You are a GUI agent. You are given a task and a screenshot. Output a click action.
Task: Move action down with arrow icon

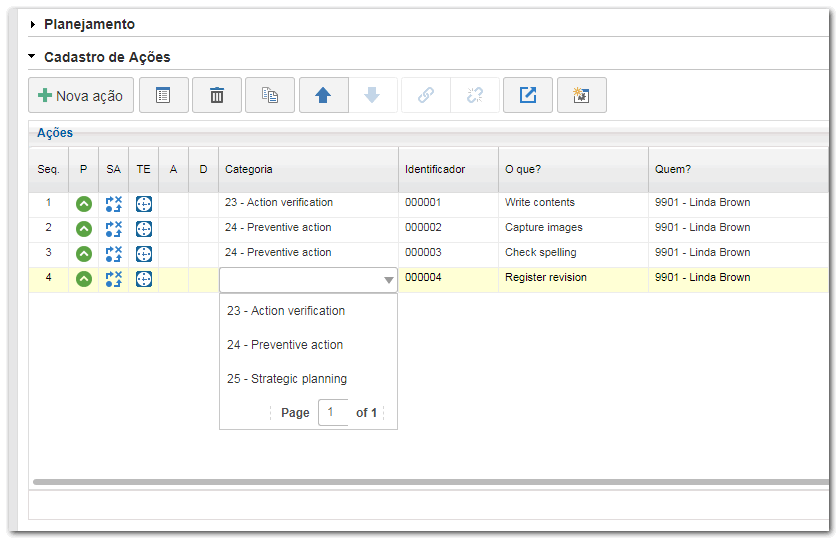tap(372, 95)
